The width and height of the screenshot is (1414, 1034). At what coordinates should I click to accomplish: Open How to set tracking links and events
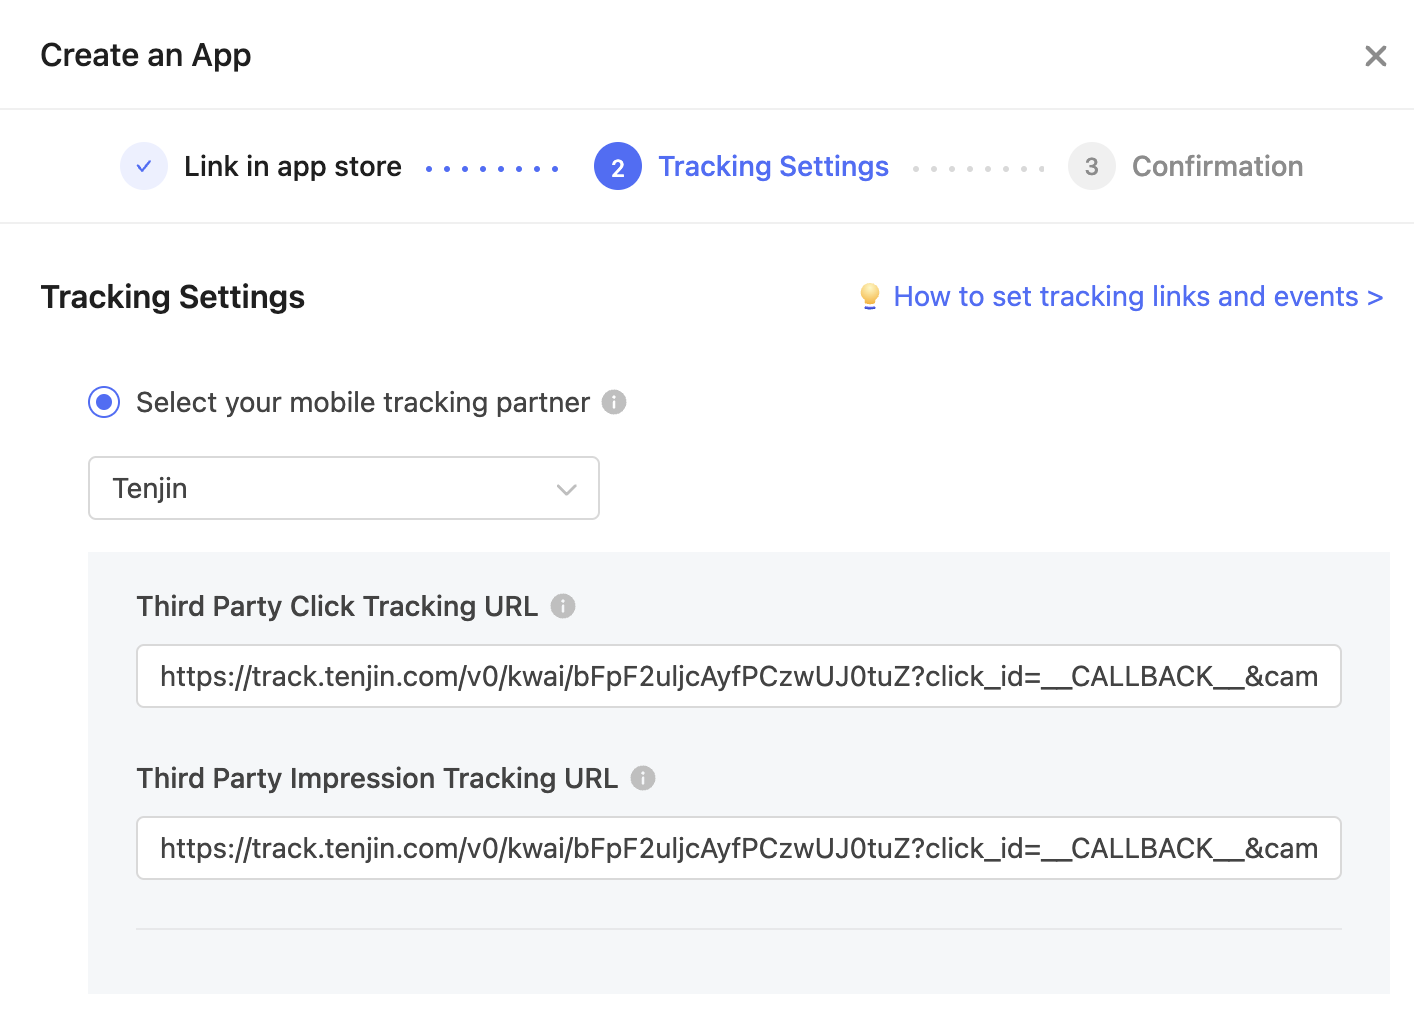1138,296
